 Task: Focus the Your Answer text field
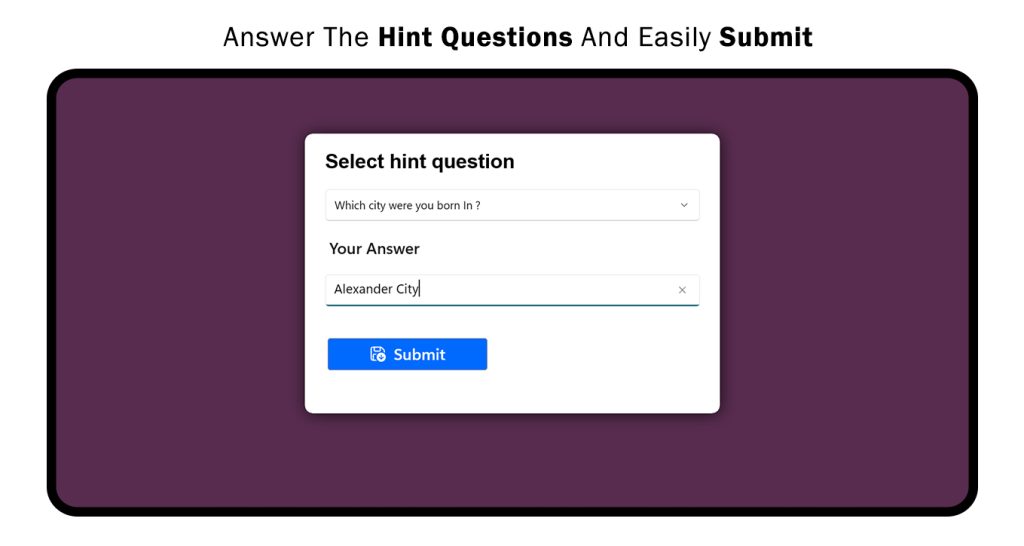click(x=540, y=290)
